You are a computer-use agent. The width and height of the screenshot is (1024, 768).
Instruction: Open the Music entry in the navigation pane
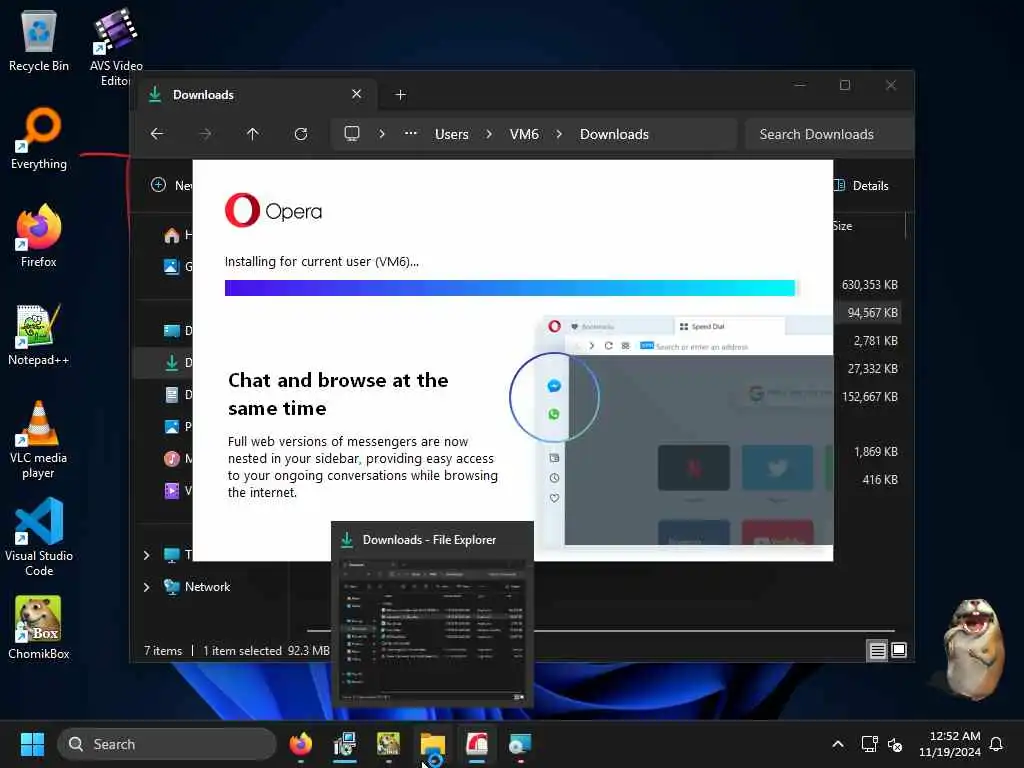tap(178, 458)
